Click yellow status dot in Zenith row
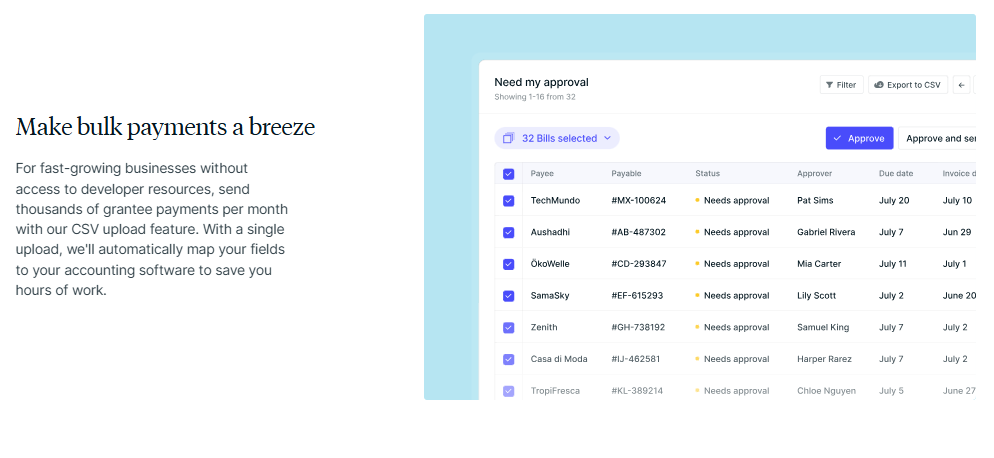994x458 pixels. coord(698,328)
